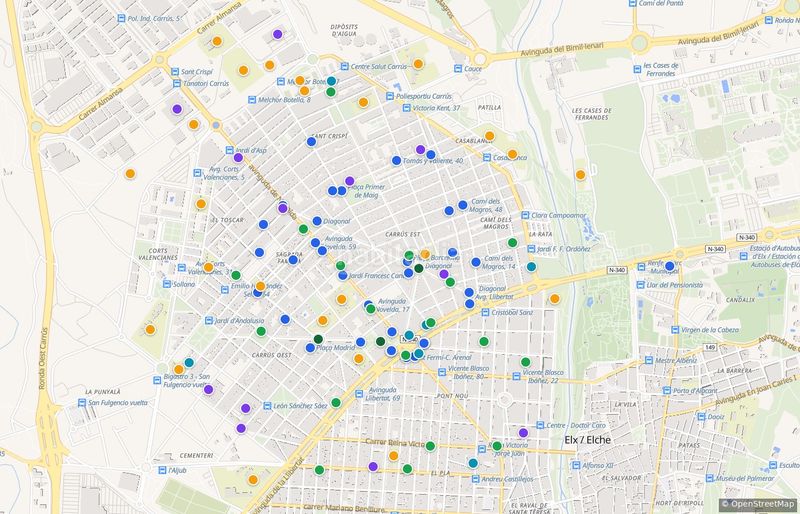Open the Vicente Blasco Ibáñez, 22 stop icon
The height and width of the screenshot is (514, 800).
tap(516, 376)
